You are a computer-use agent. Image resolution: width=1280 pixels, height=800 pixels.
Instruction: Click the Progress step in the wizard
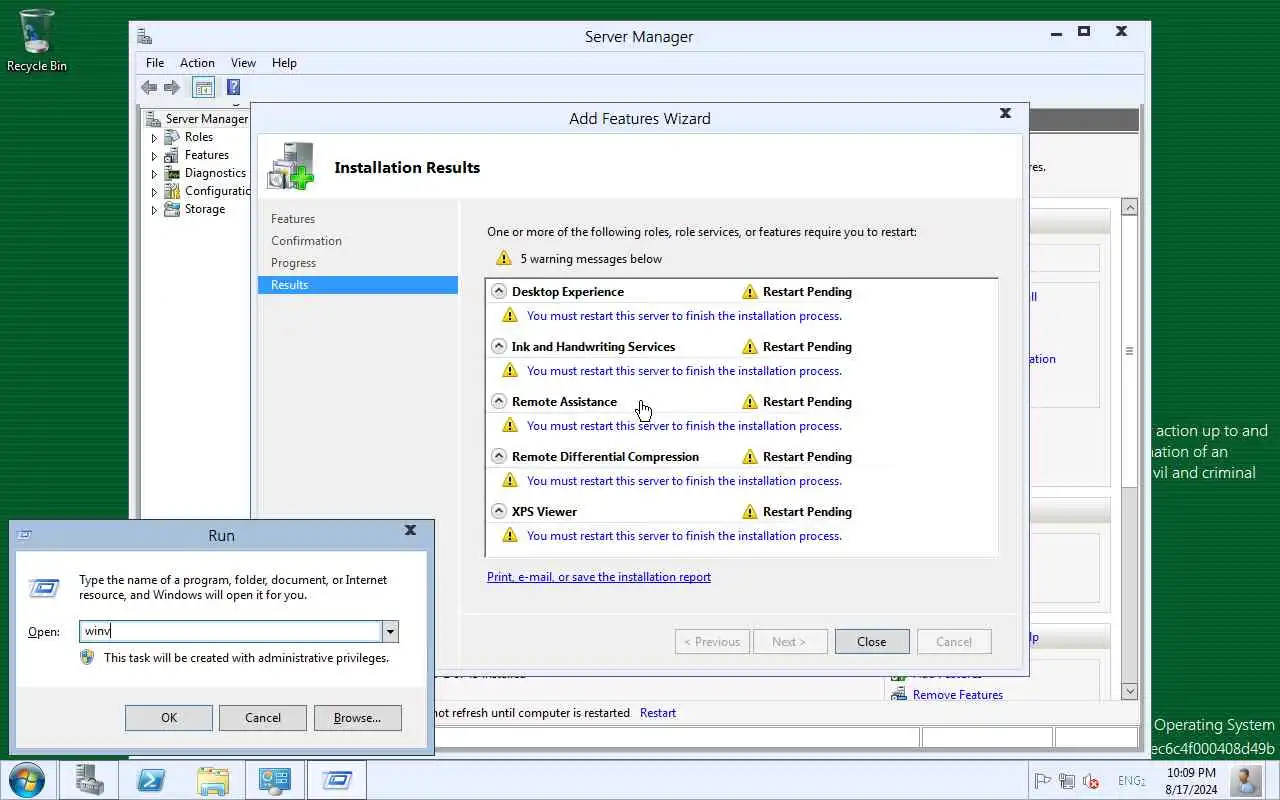[x=293, y=263]
